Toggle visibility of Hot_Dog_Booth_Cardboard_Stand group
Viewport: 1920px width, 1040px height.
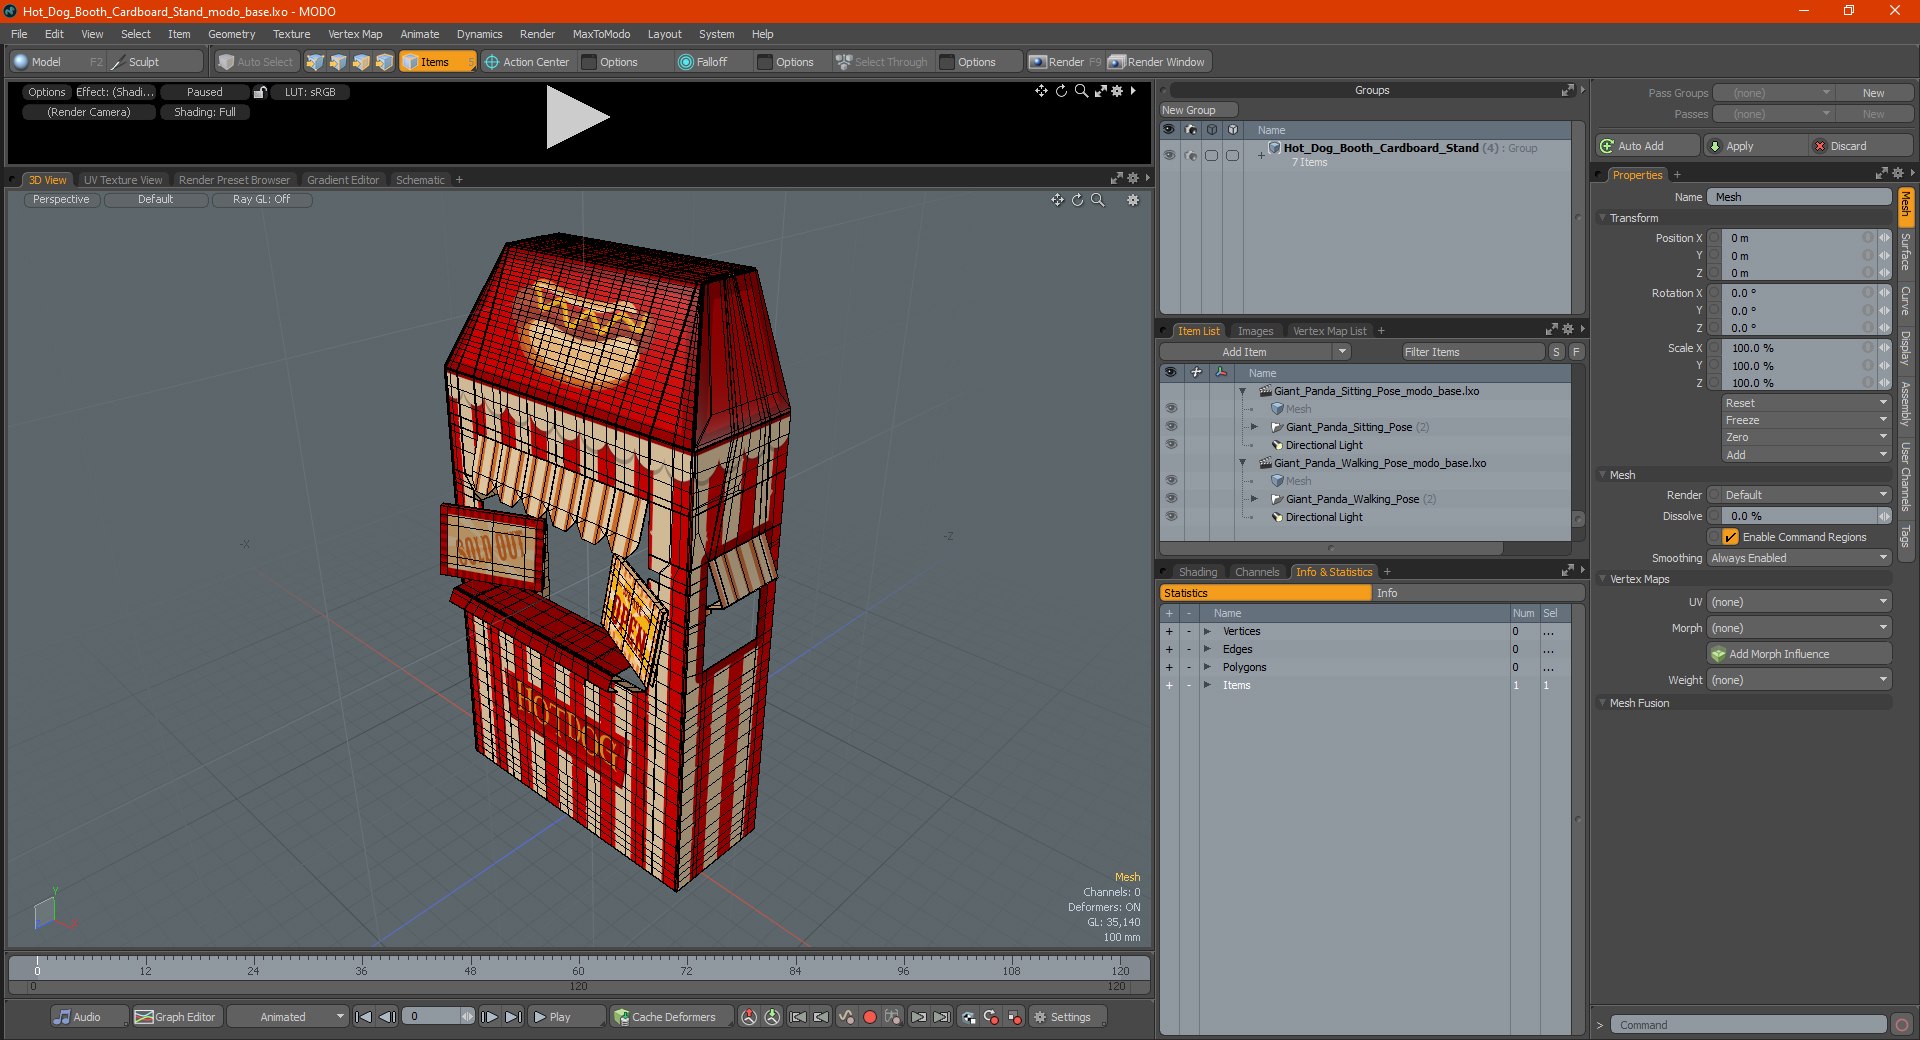[x=1169, y=155]
